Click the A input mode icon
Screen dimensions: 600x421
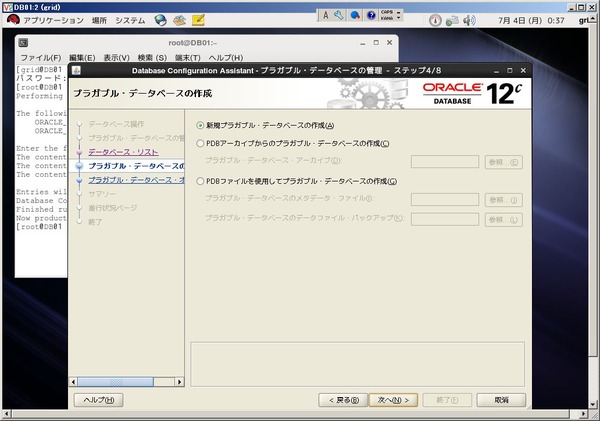pos(326,15)
